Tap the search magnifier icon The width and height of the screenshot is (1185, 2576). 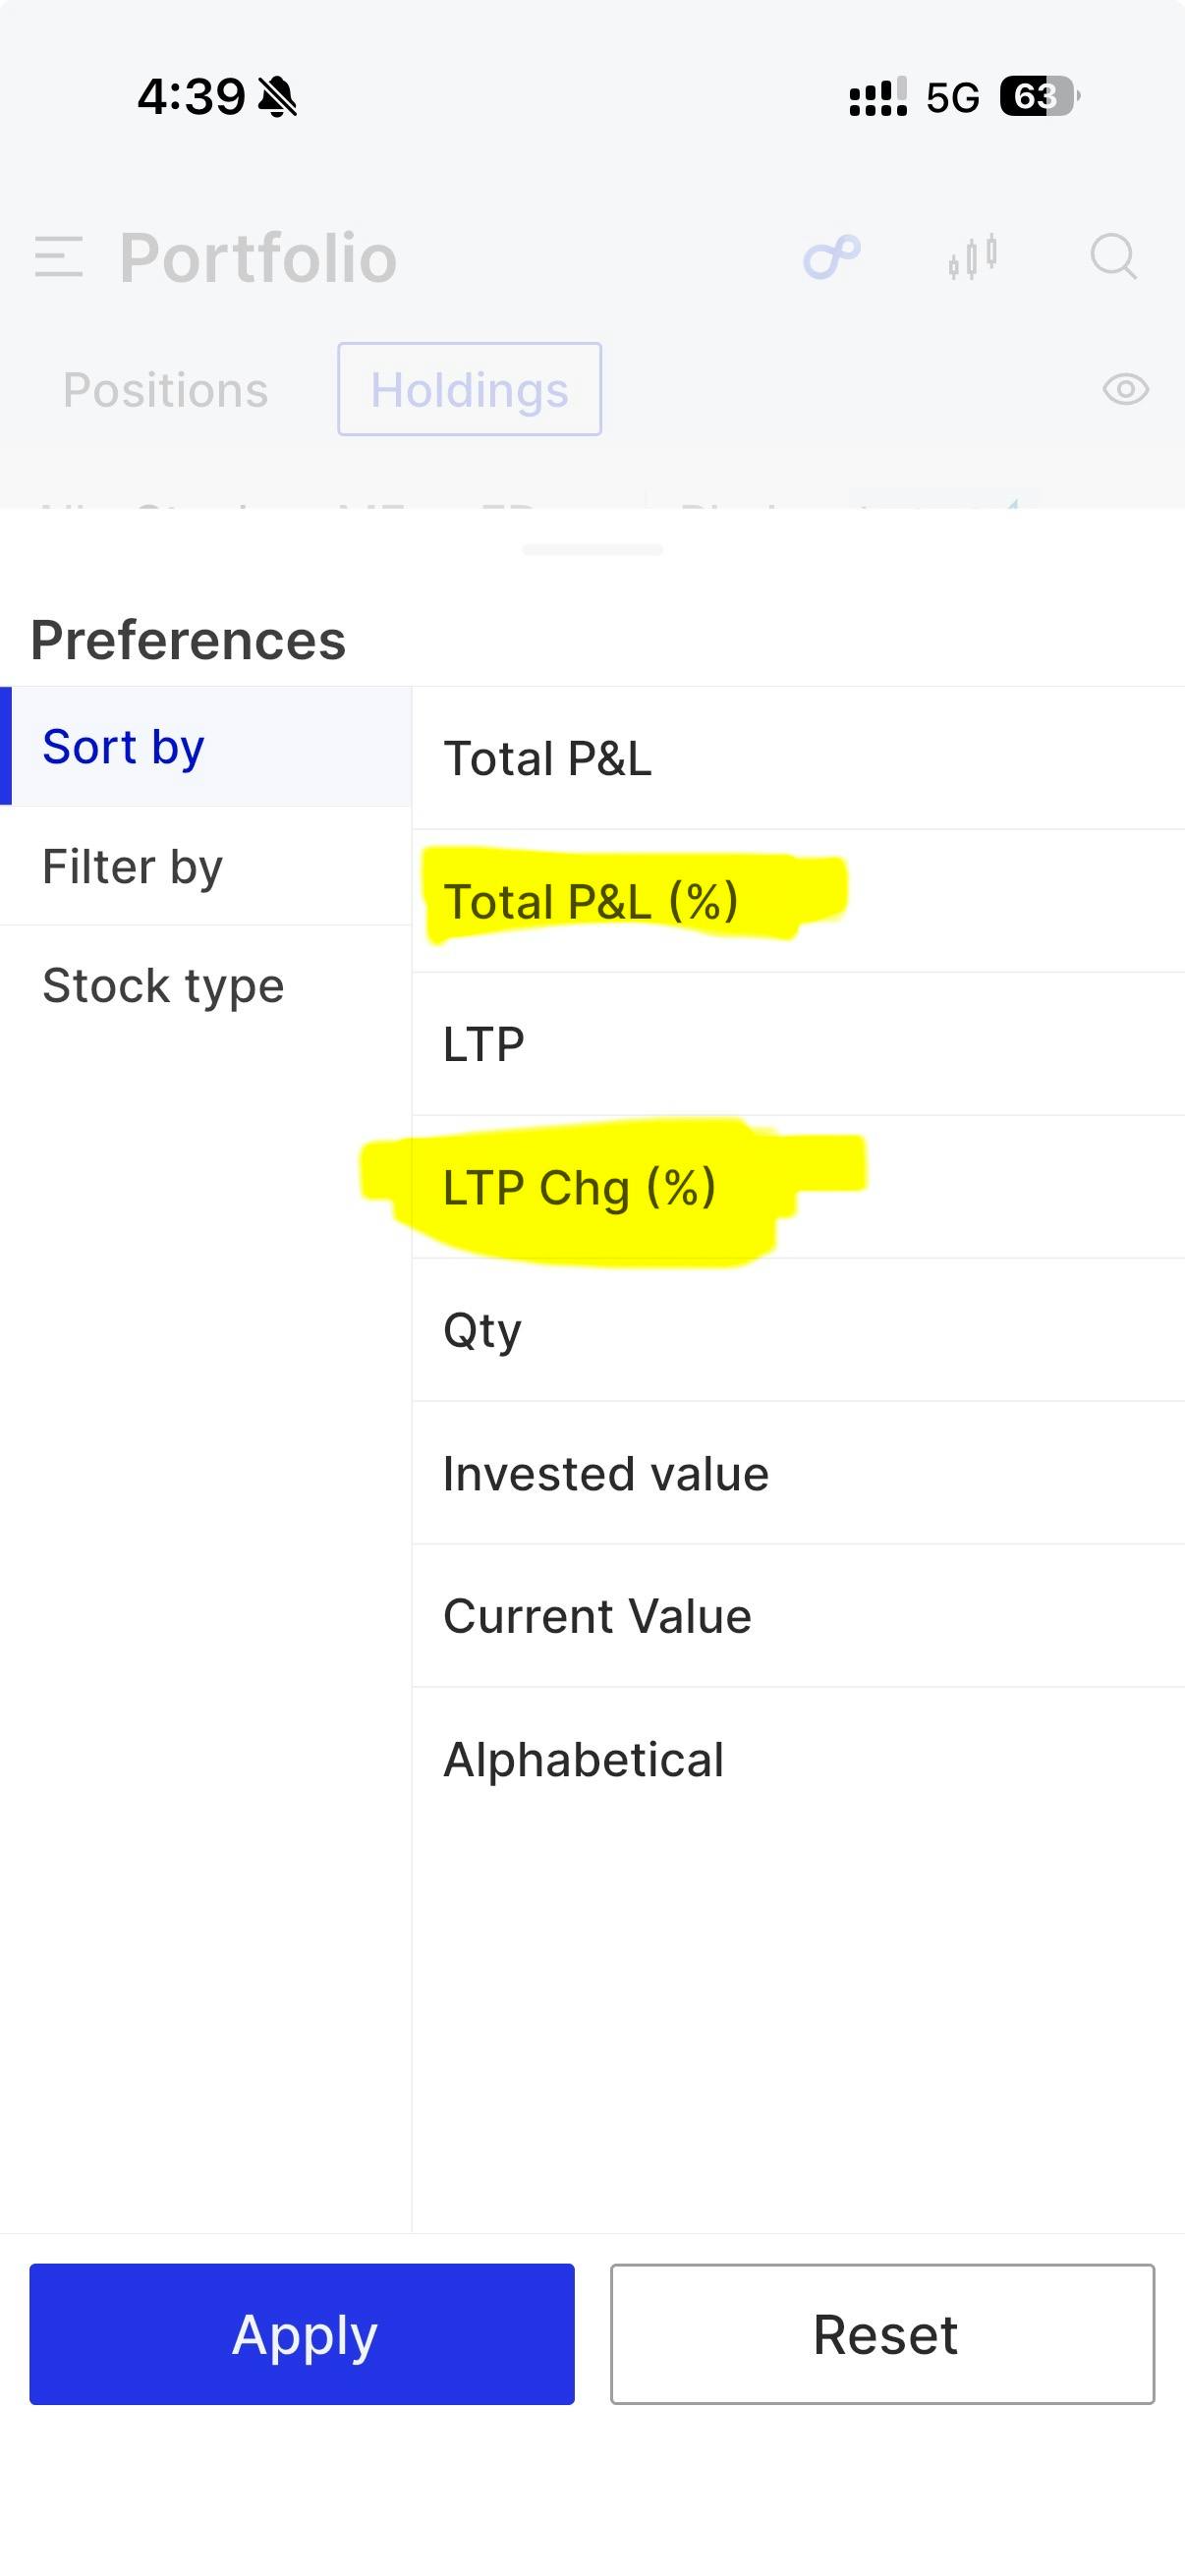(x=1113, y=257)
